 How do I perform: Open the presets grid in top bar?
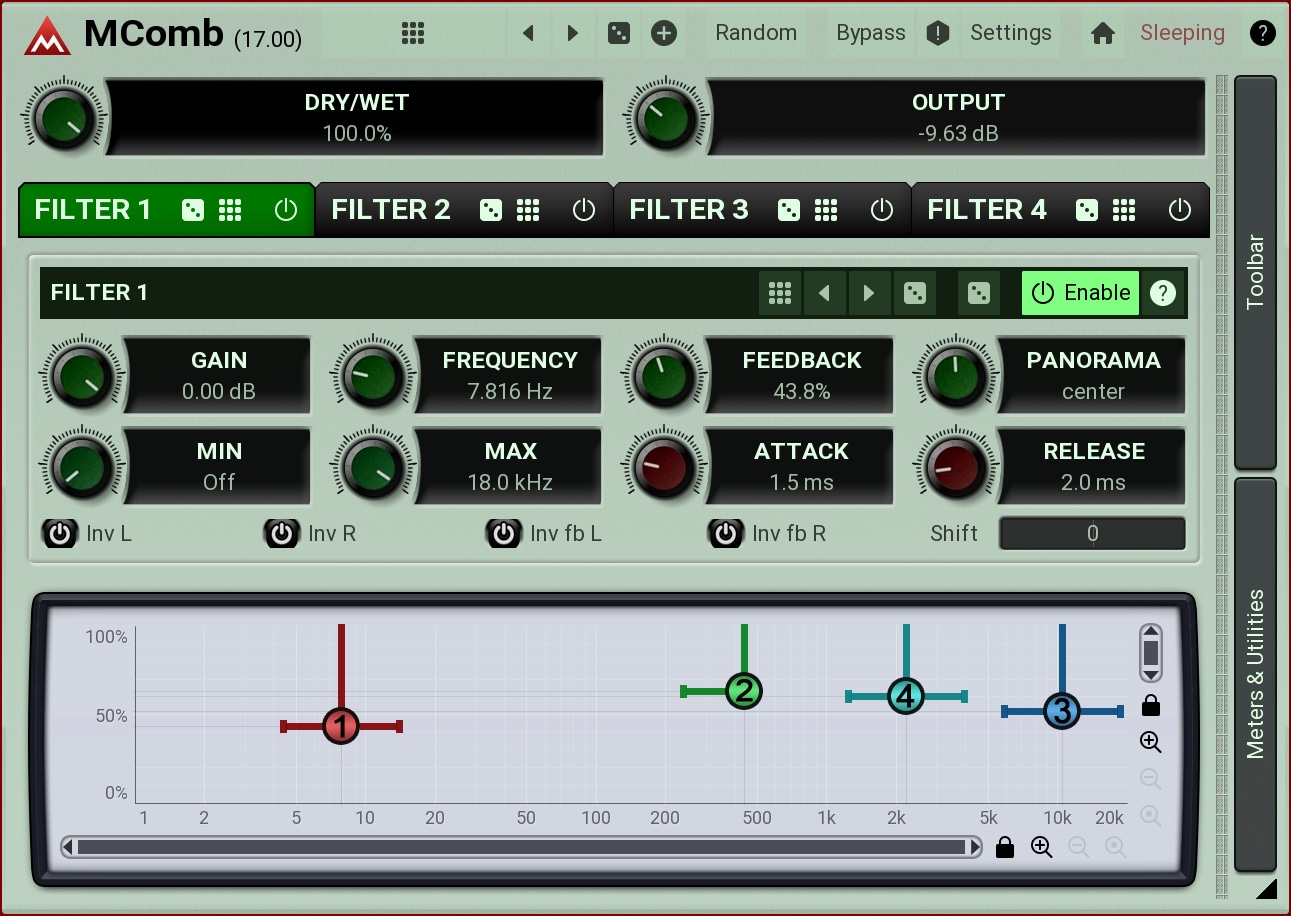413,33
